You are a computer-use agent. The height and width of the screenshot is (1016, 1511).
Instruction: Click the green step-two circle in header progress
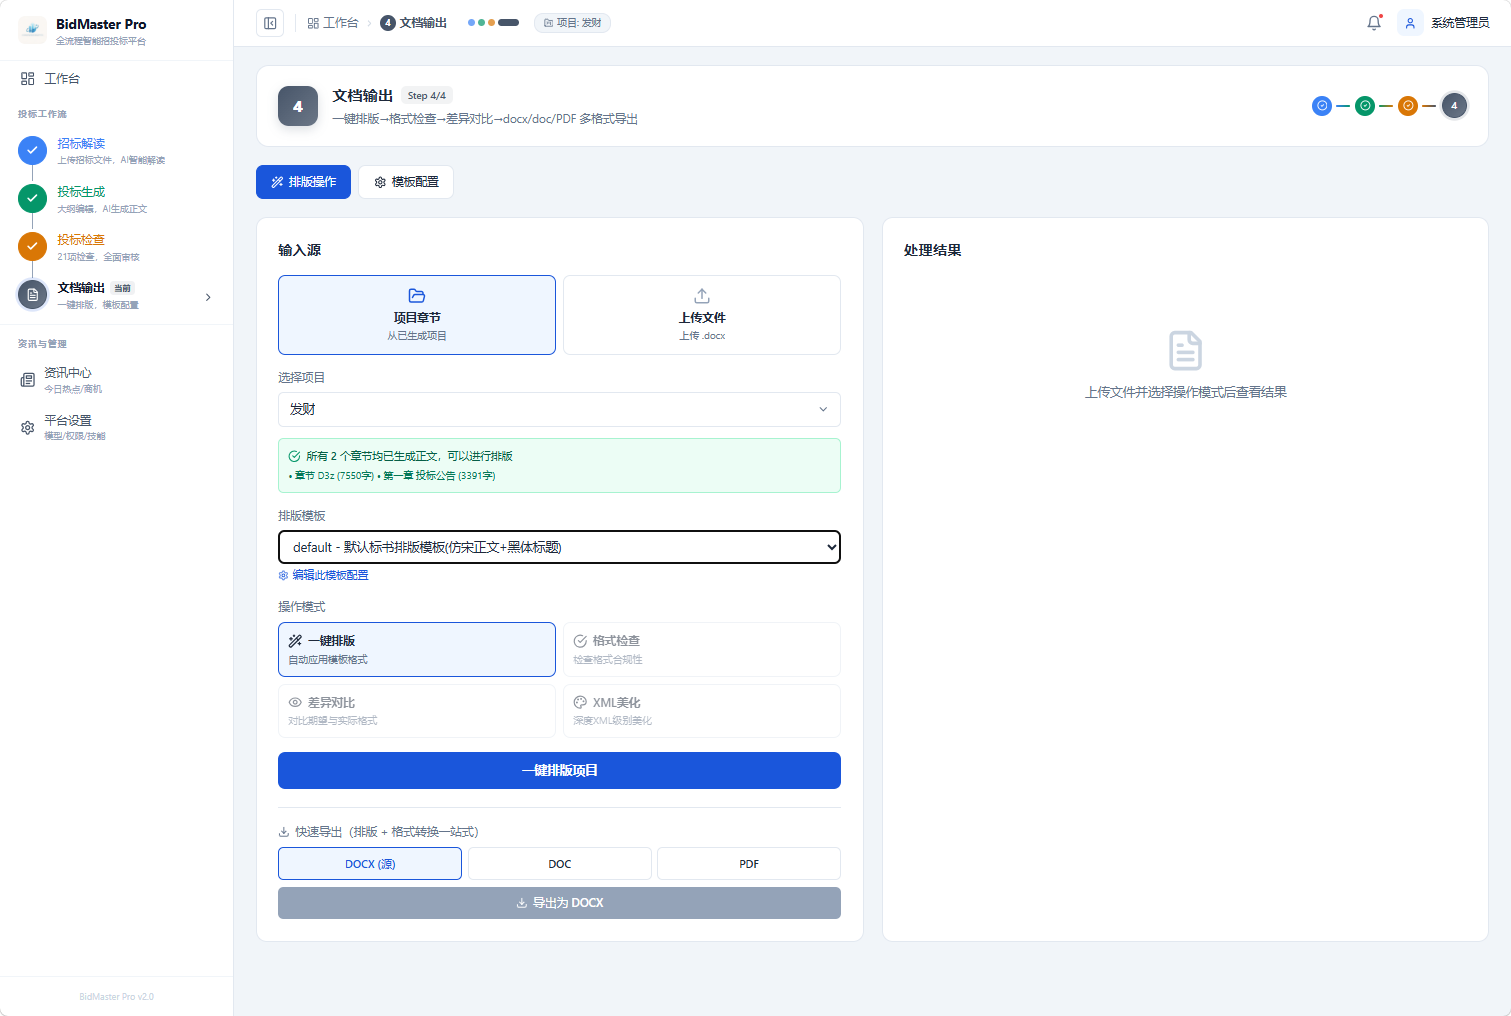coord(1365,106)
